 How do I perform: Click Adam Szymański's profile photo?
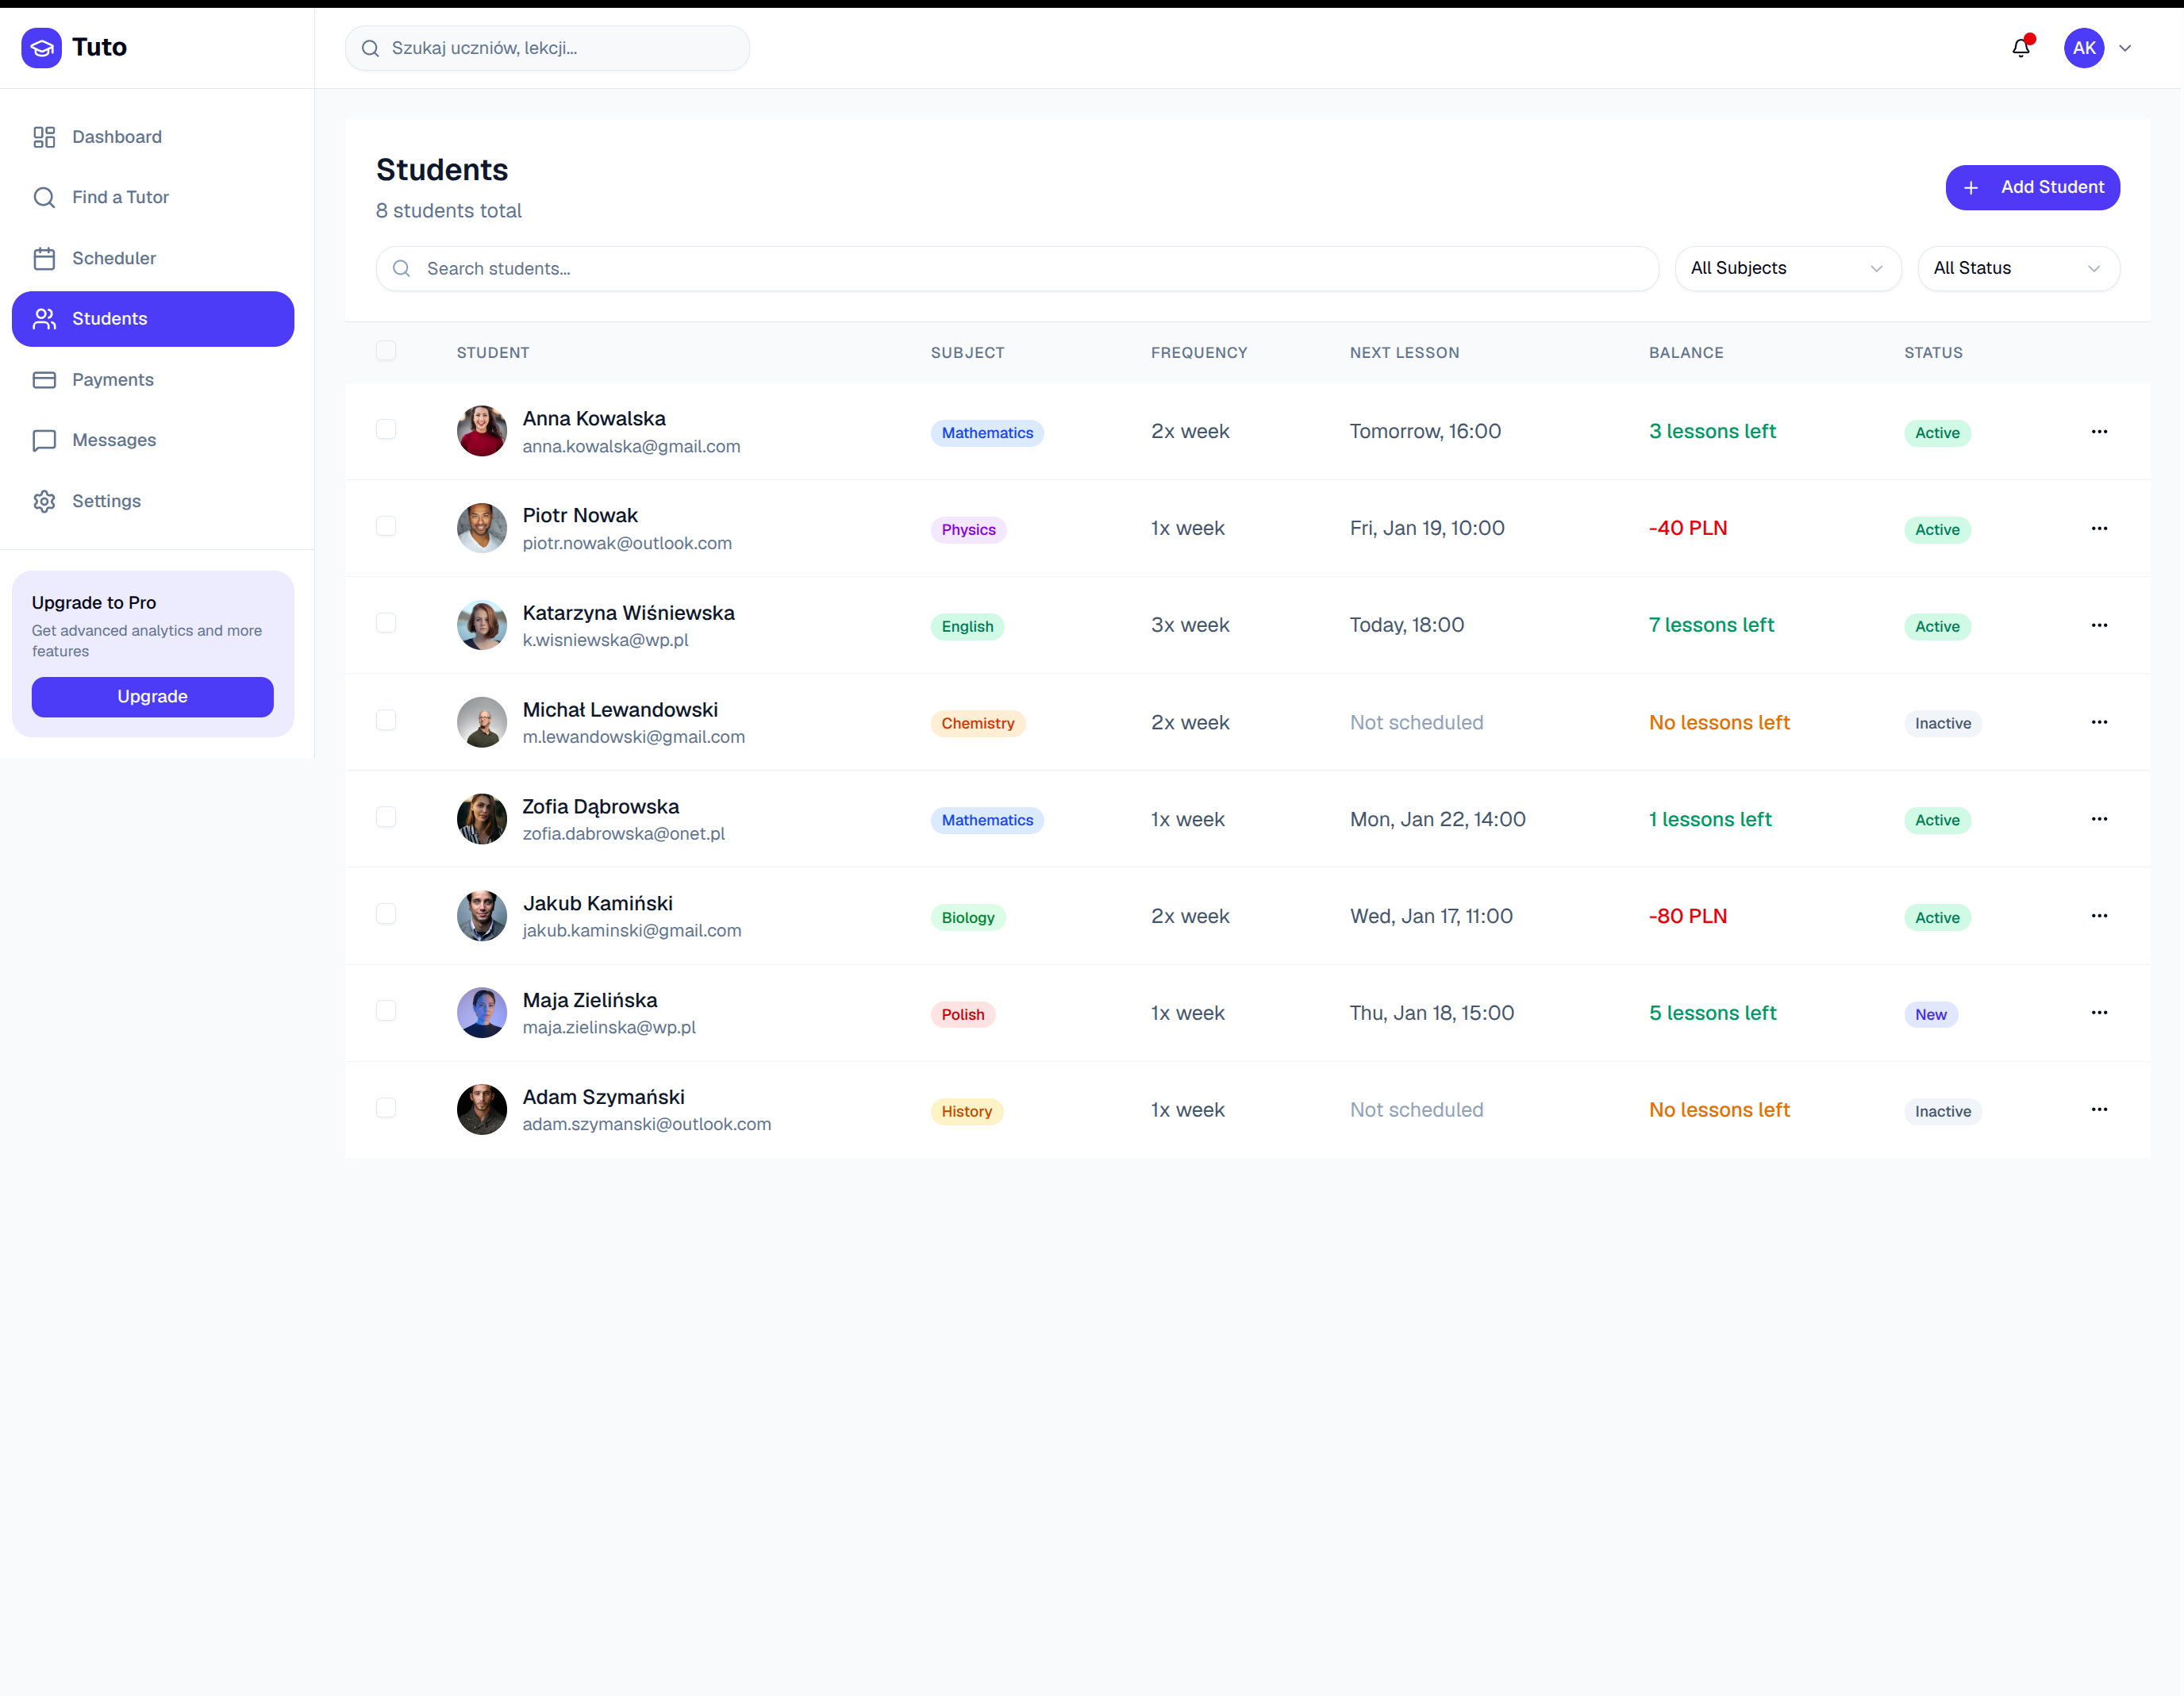(x=481, y=1110)
